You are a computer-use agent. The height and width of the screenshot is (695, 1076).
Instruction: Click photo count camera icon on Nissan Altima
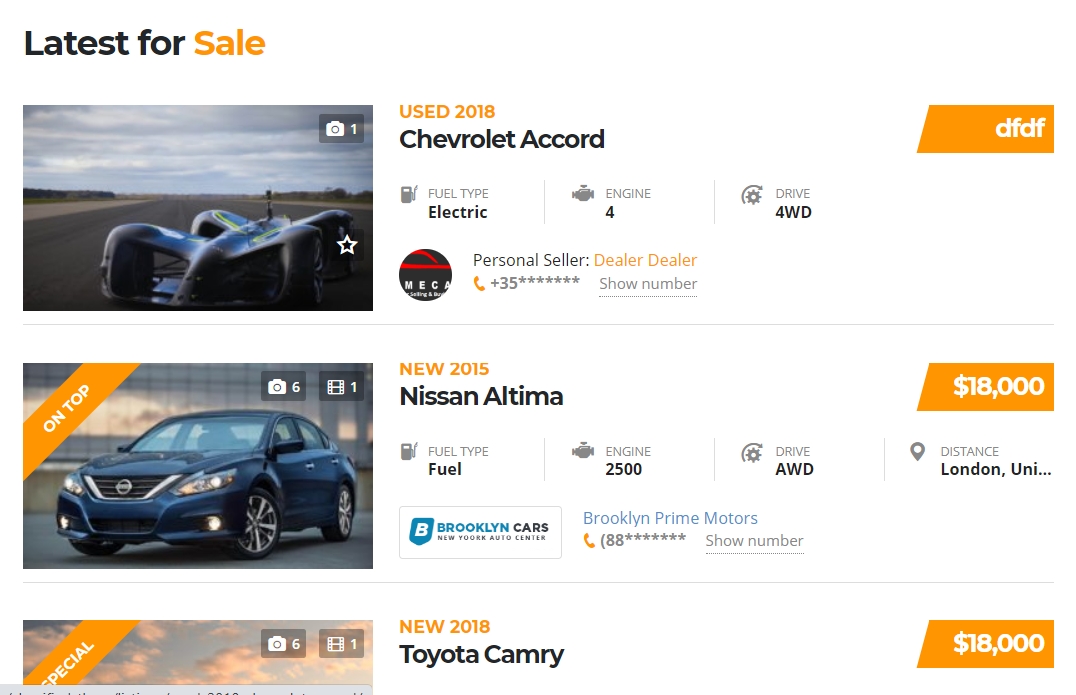tap(277, 387)
